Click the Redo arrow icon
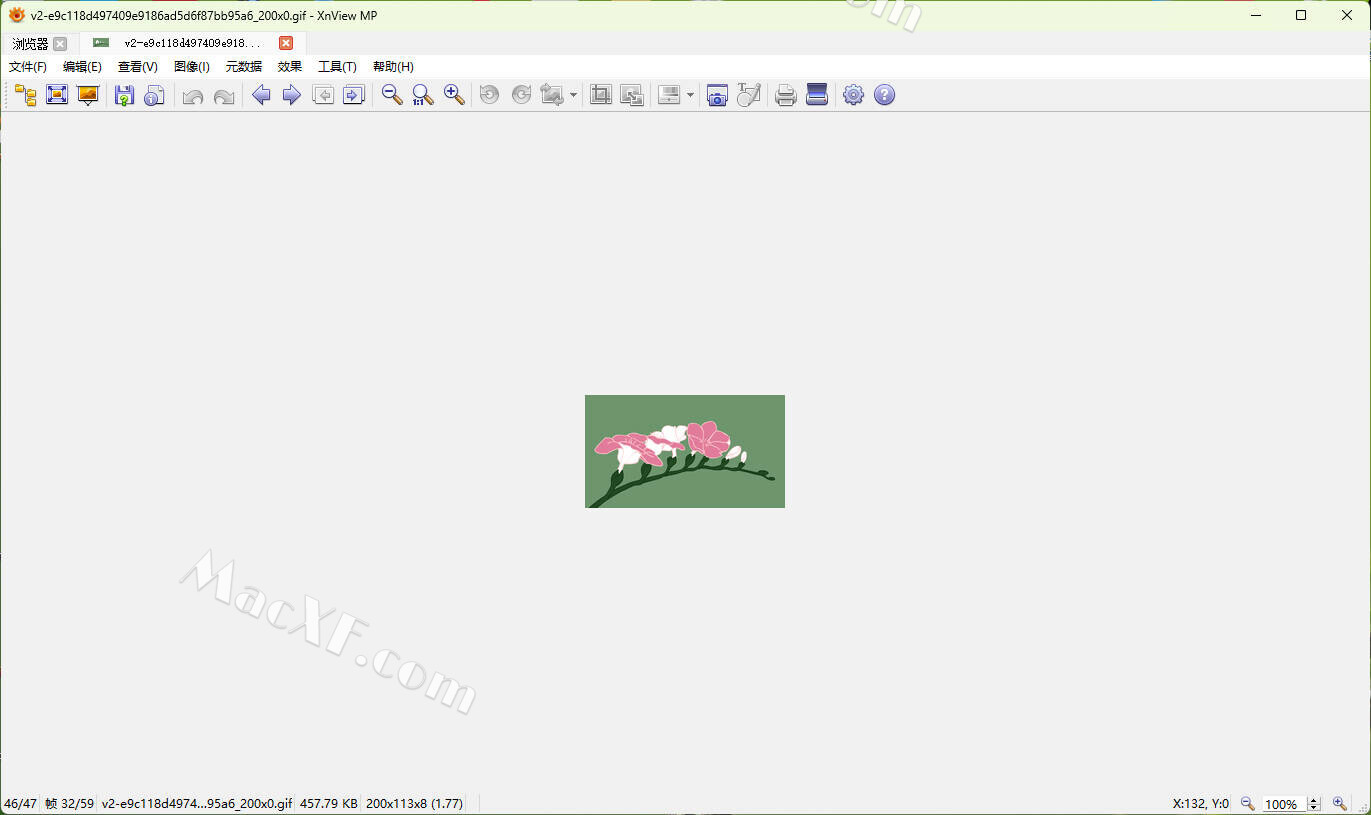The image size is (1371, 815). point(224,96)
